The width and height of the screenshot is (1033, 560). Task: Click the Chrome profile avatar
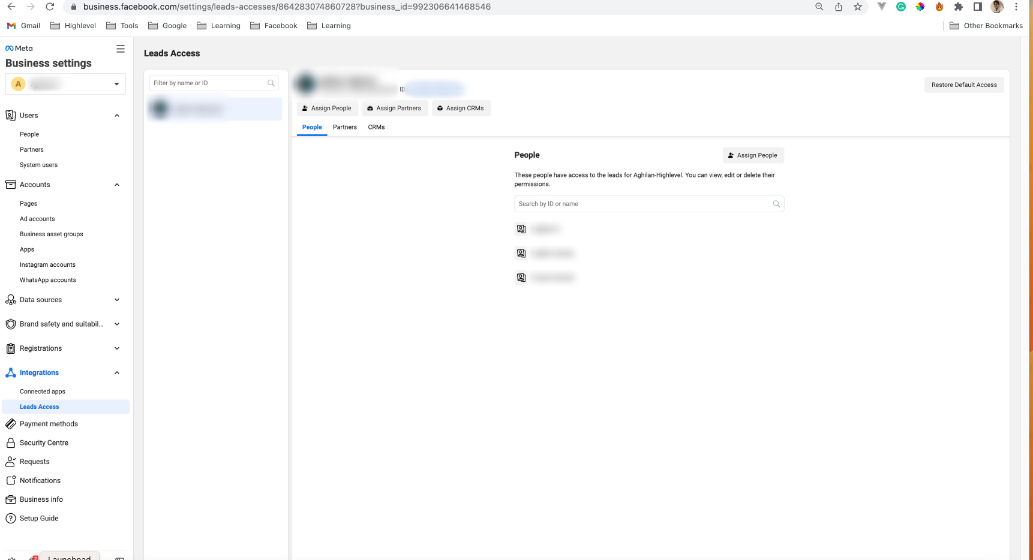tap(997, 7)
